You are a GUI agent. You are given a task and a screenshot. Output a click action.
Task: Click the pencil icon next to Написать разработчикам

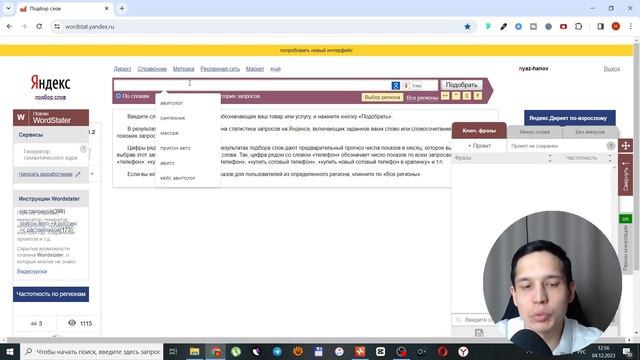[78, 174]
